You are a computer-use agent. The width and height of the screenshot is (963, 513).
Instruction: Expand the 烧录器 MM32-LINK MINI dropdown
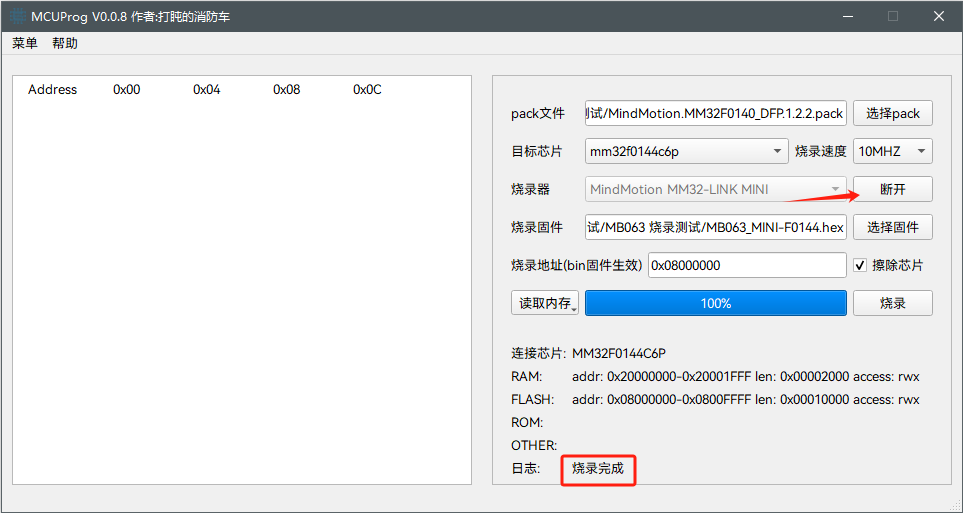coord(716,190)
